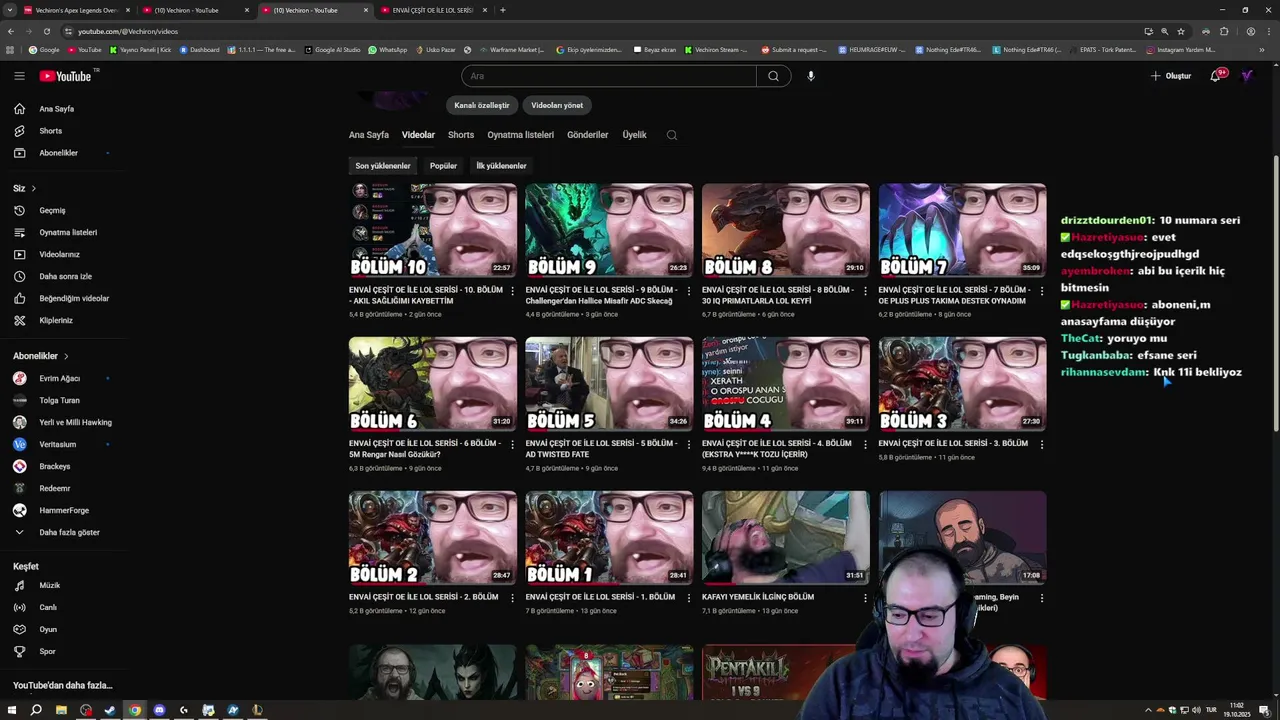Open options menu for Bölüm 6 video
The width and height of the screenshot is (1280, 720).
pyautogui.click(x=512, y=445)
